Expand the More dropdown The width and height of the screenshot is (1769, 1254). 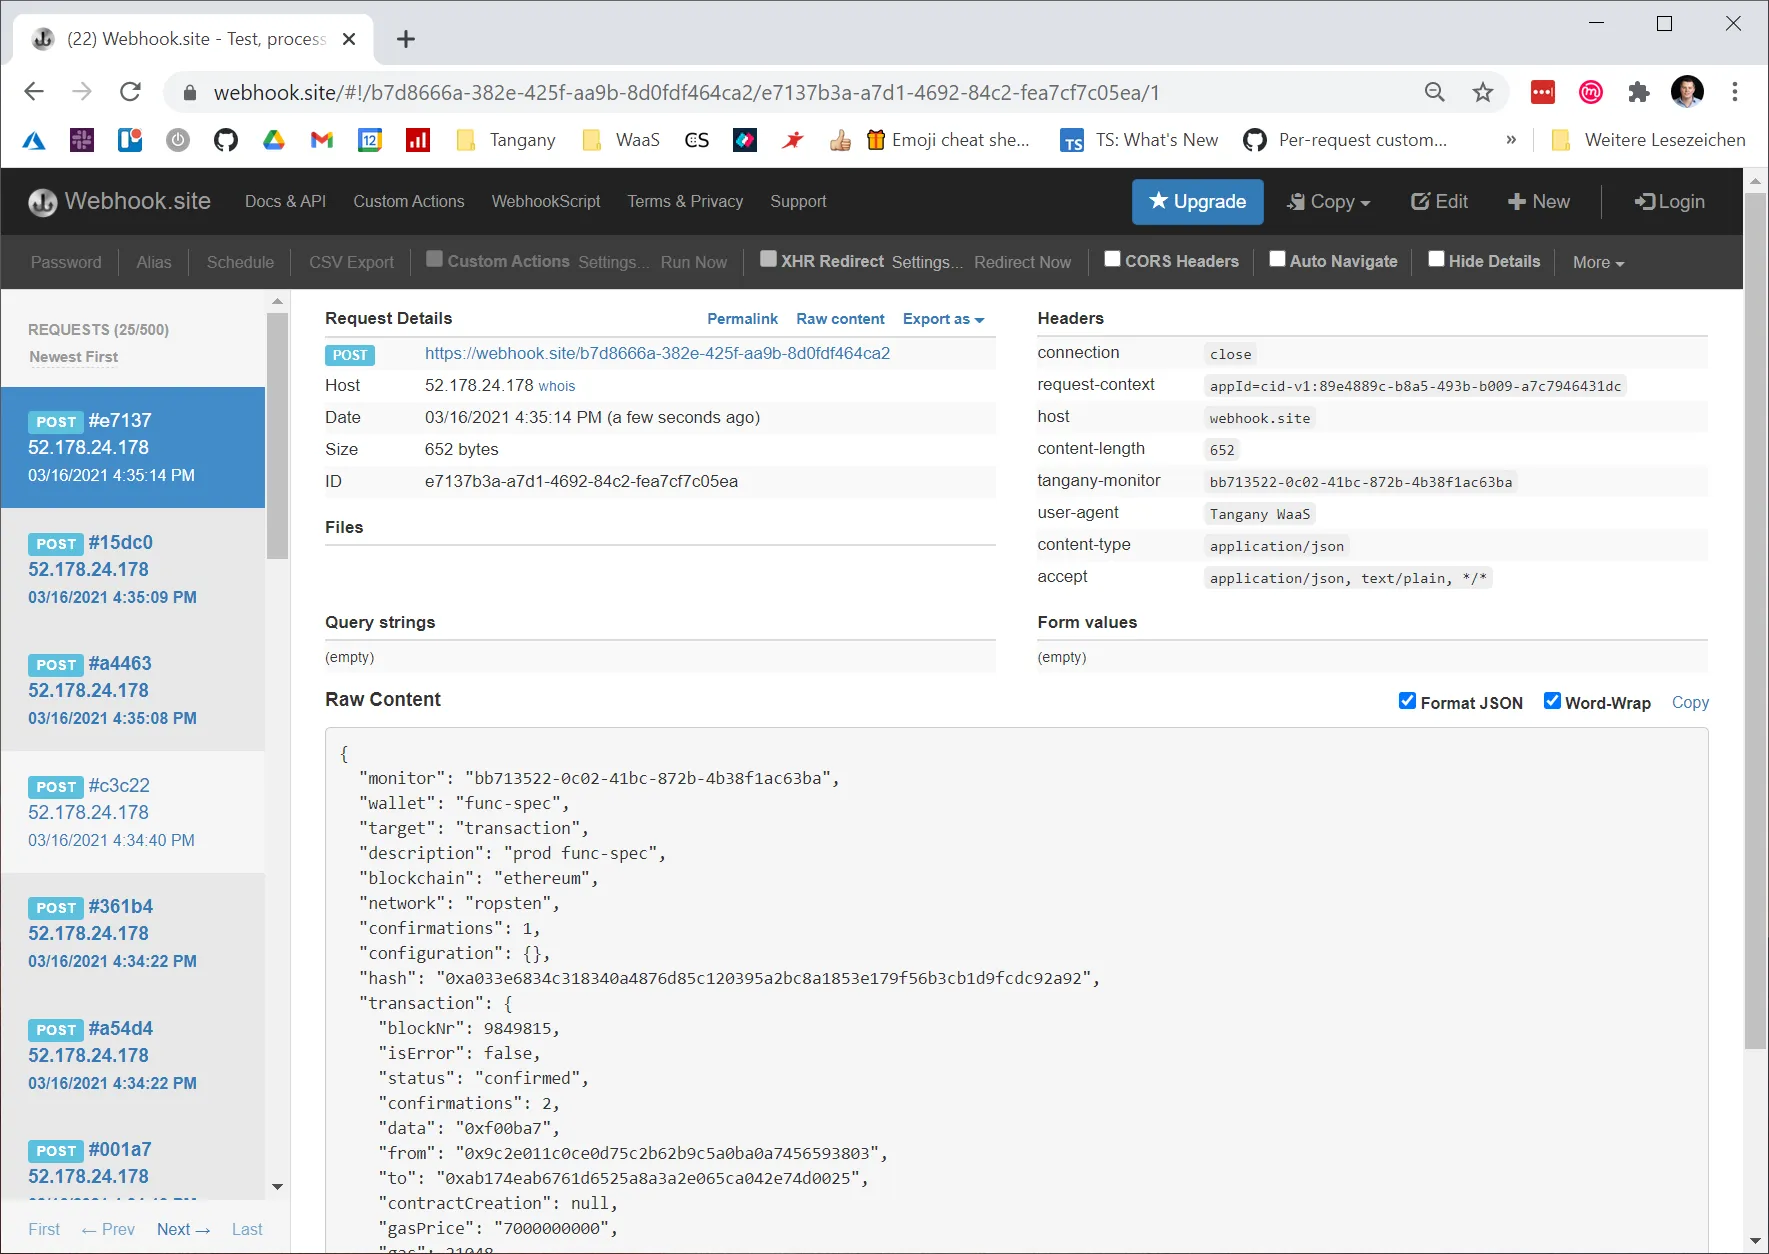[x=1598, y=262]
